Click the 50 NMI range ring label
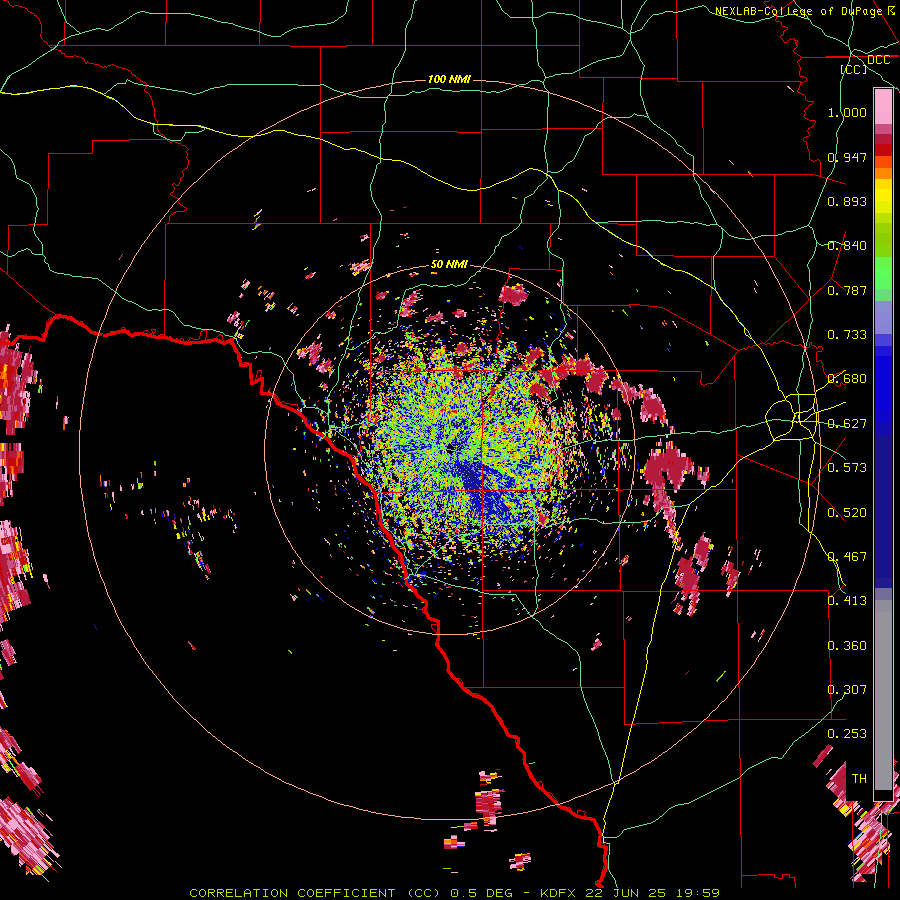This screenshot has width=900, height=900. pyautogui.click(x=449, y=265)
